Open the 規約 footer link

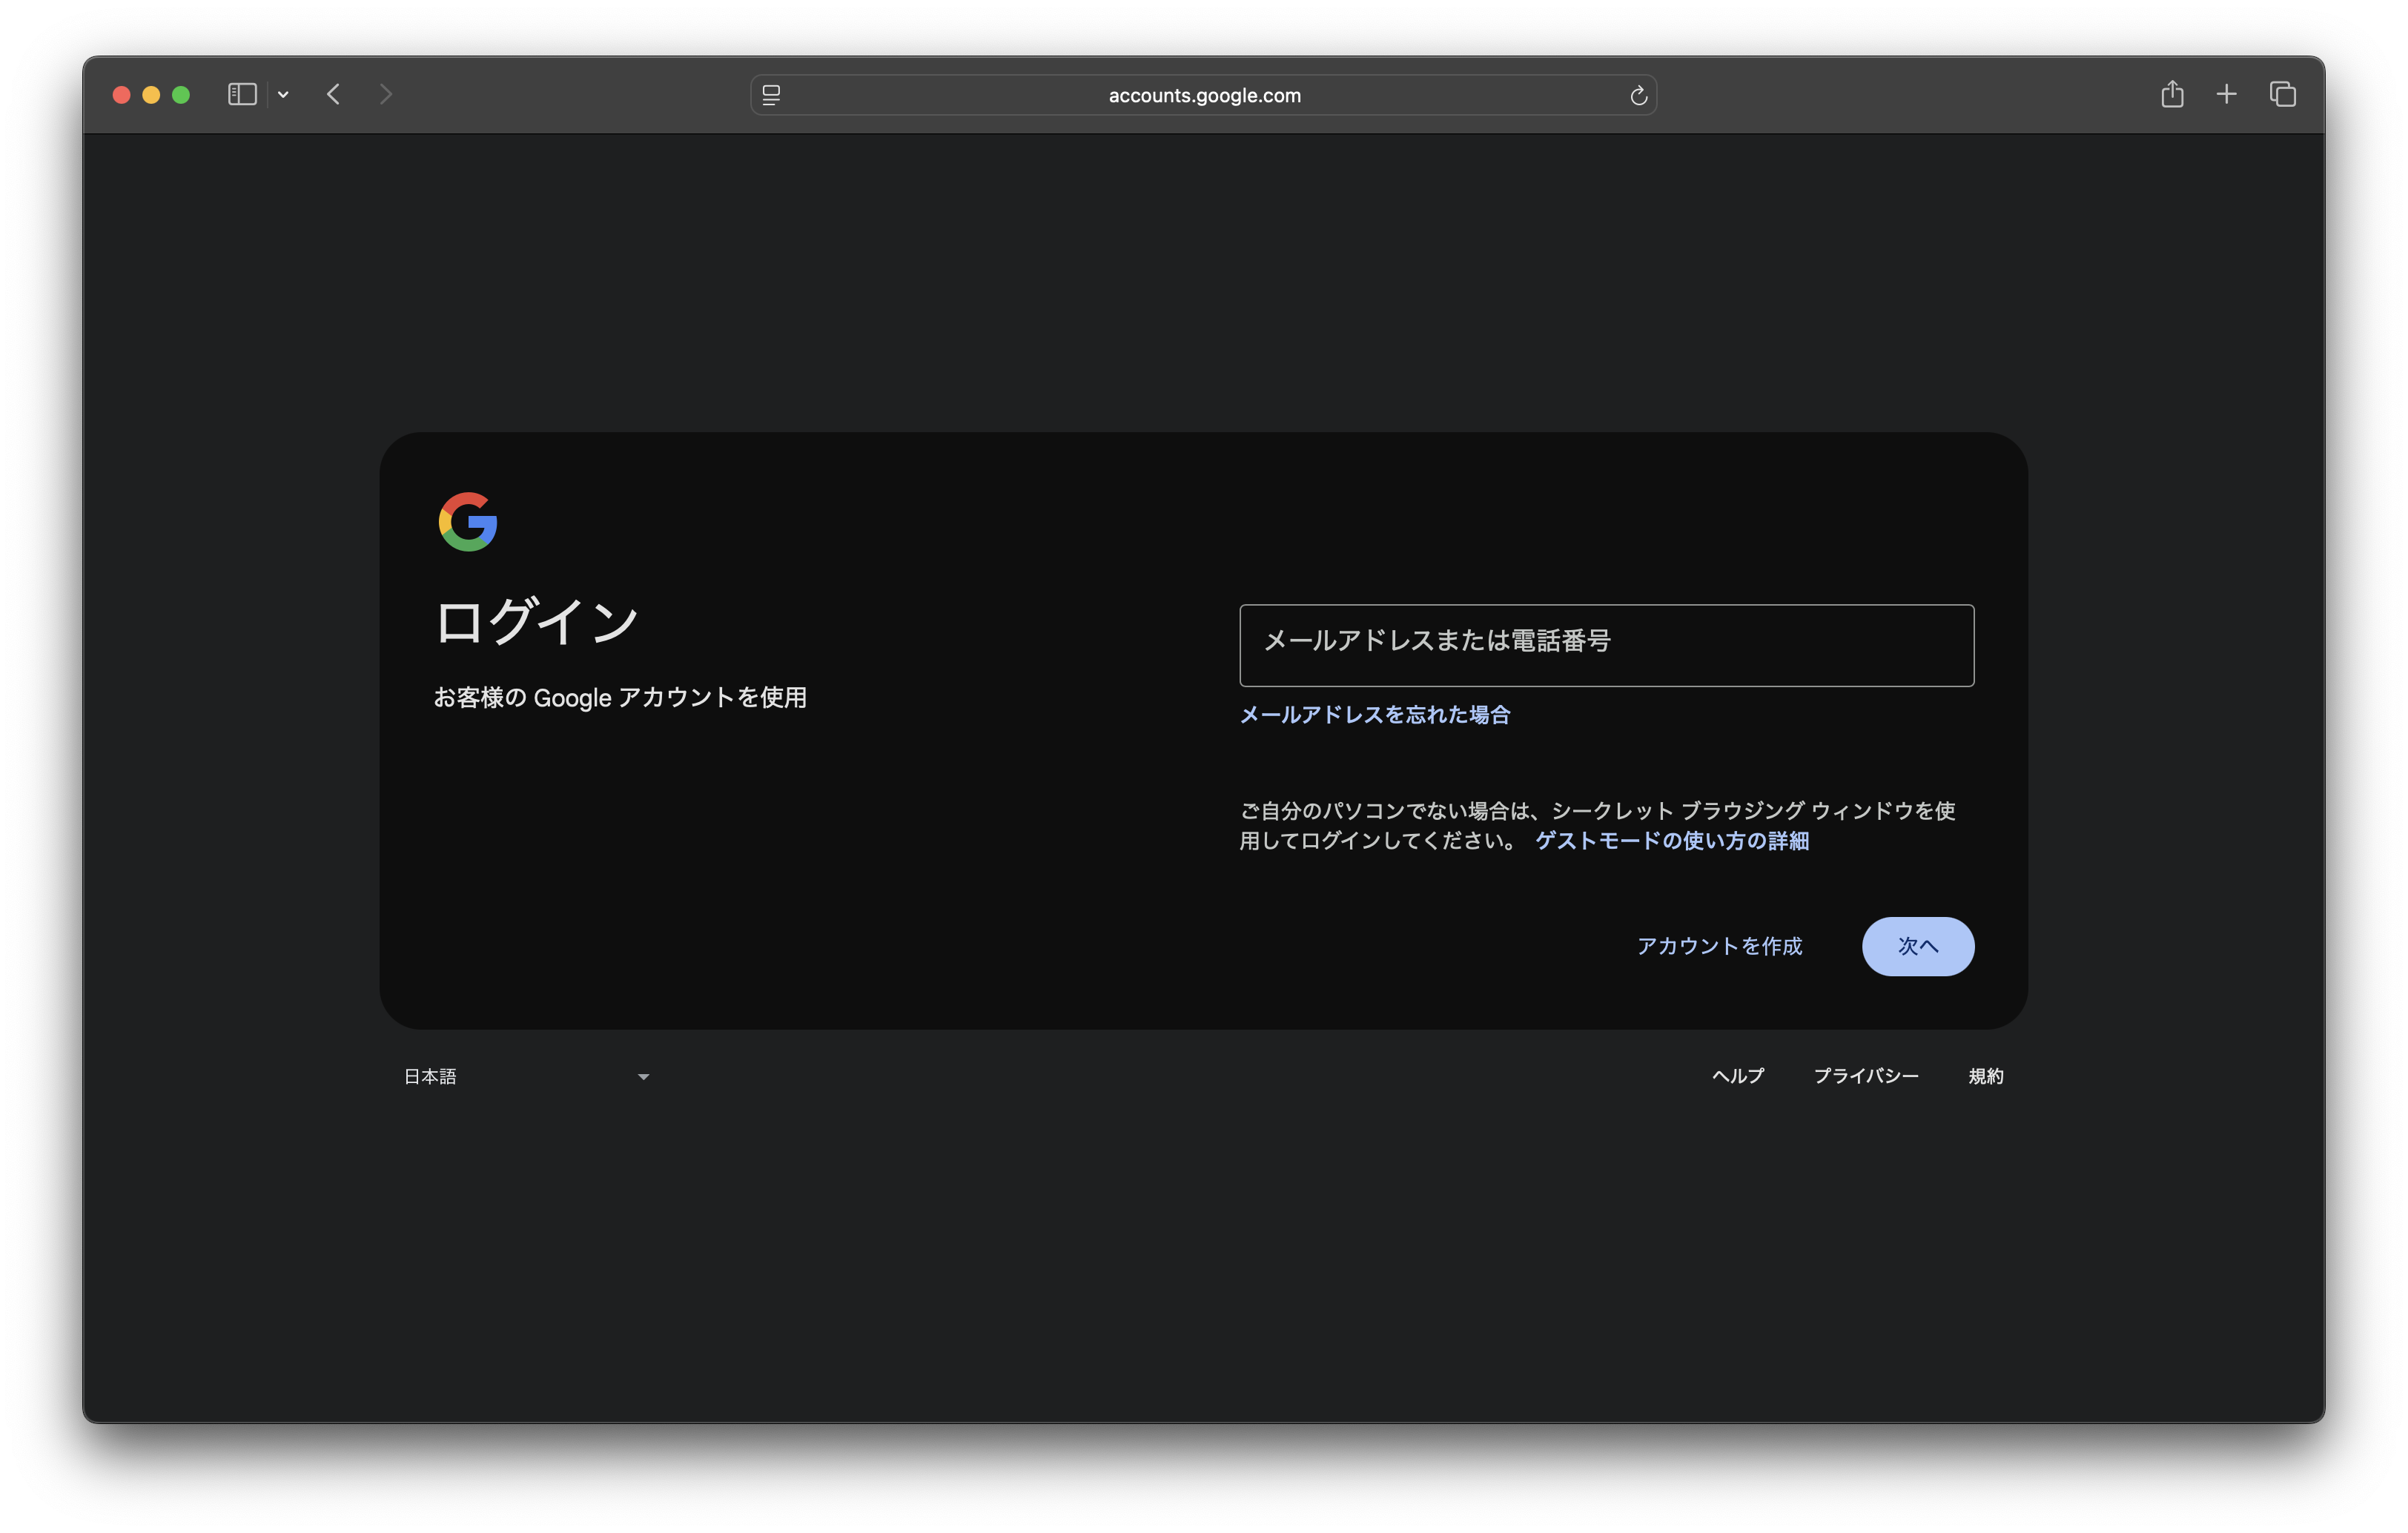pos(1985,1076)
